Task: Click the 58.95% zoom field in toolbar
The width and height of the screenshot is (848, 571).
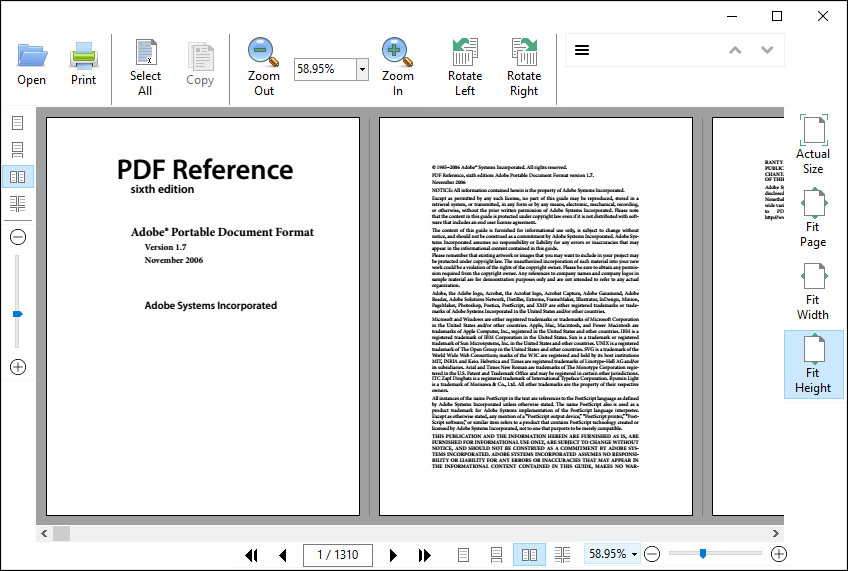Action: tap(325, 69)
